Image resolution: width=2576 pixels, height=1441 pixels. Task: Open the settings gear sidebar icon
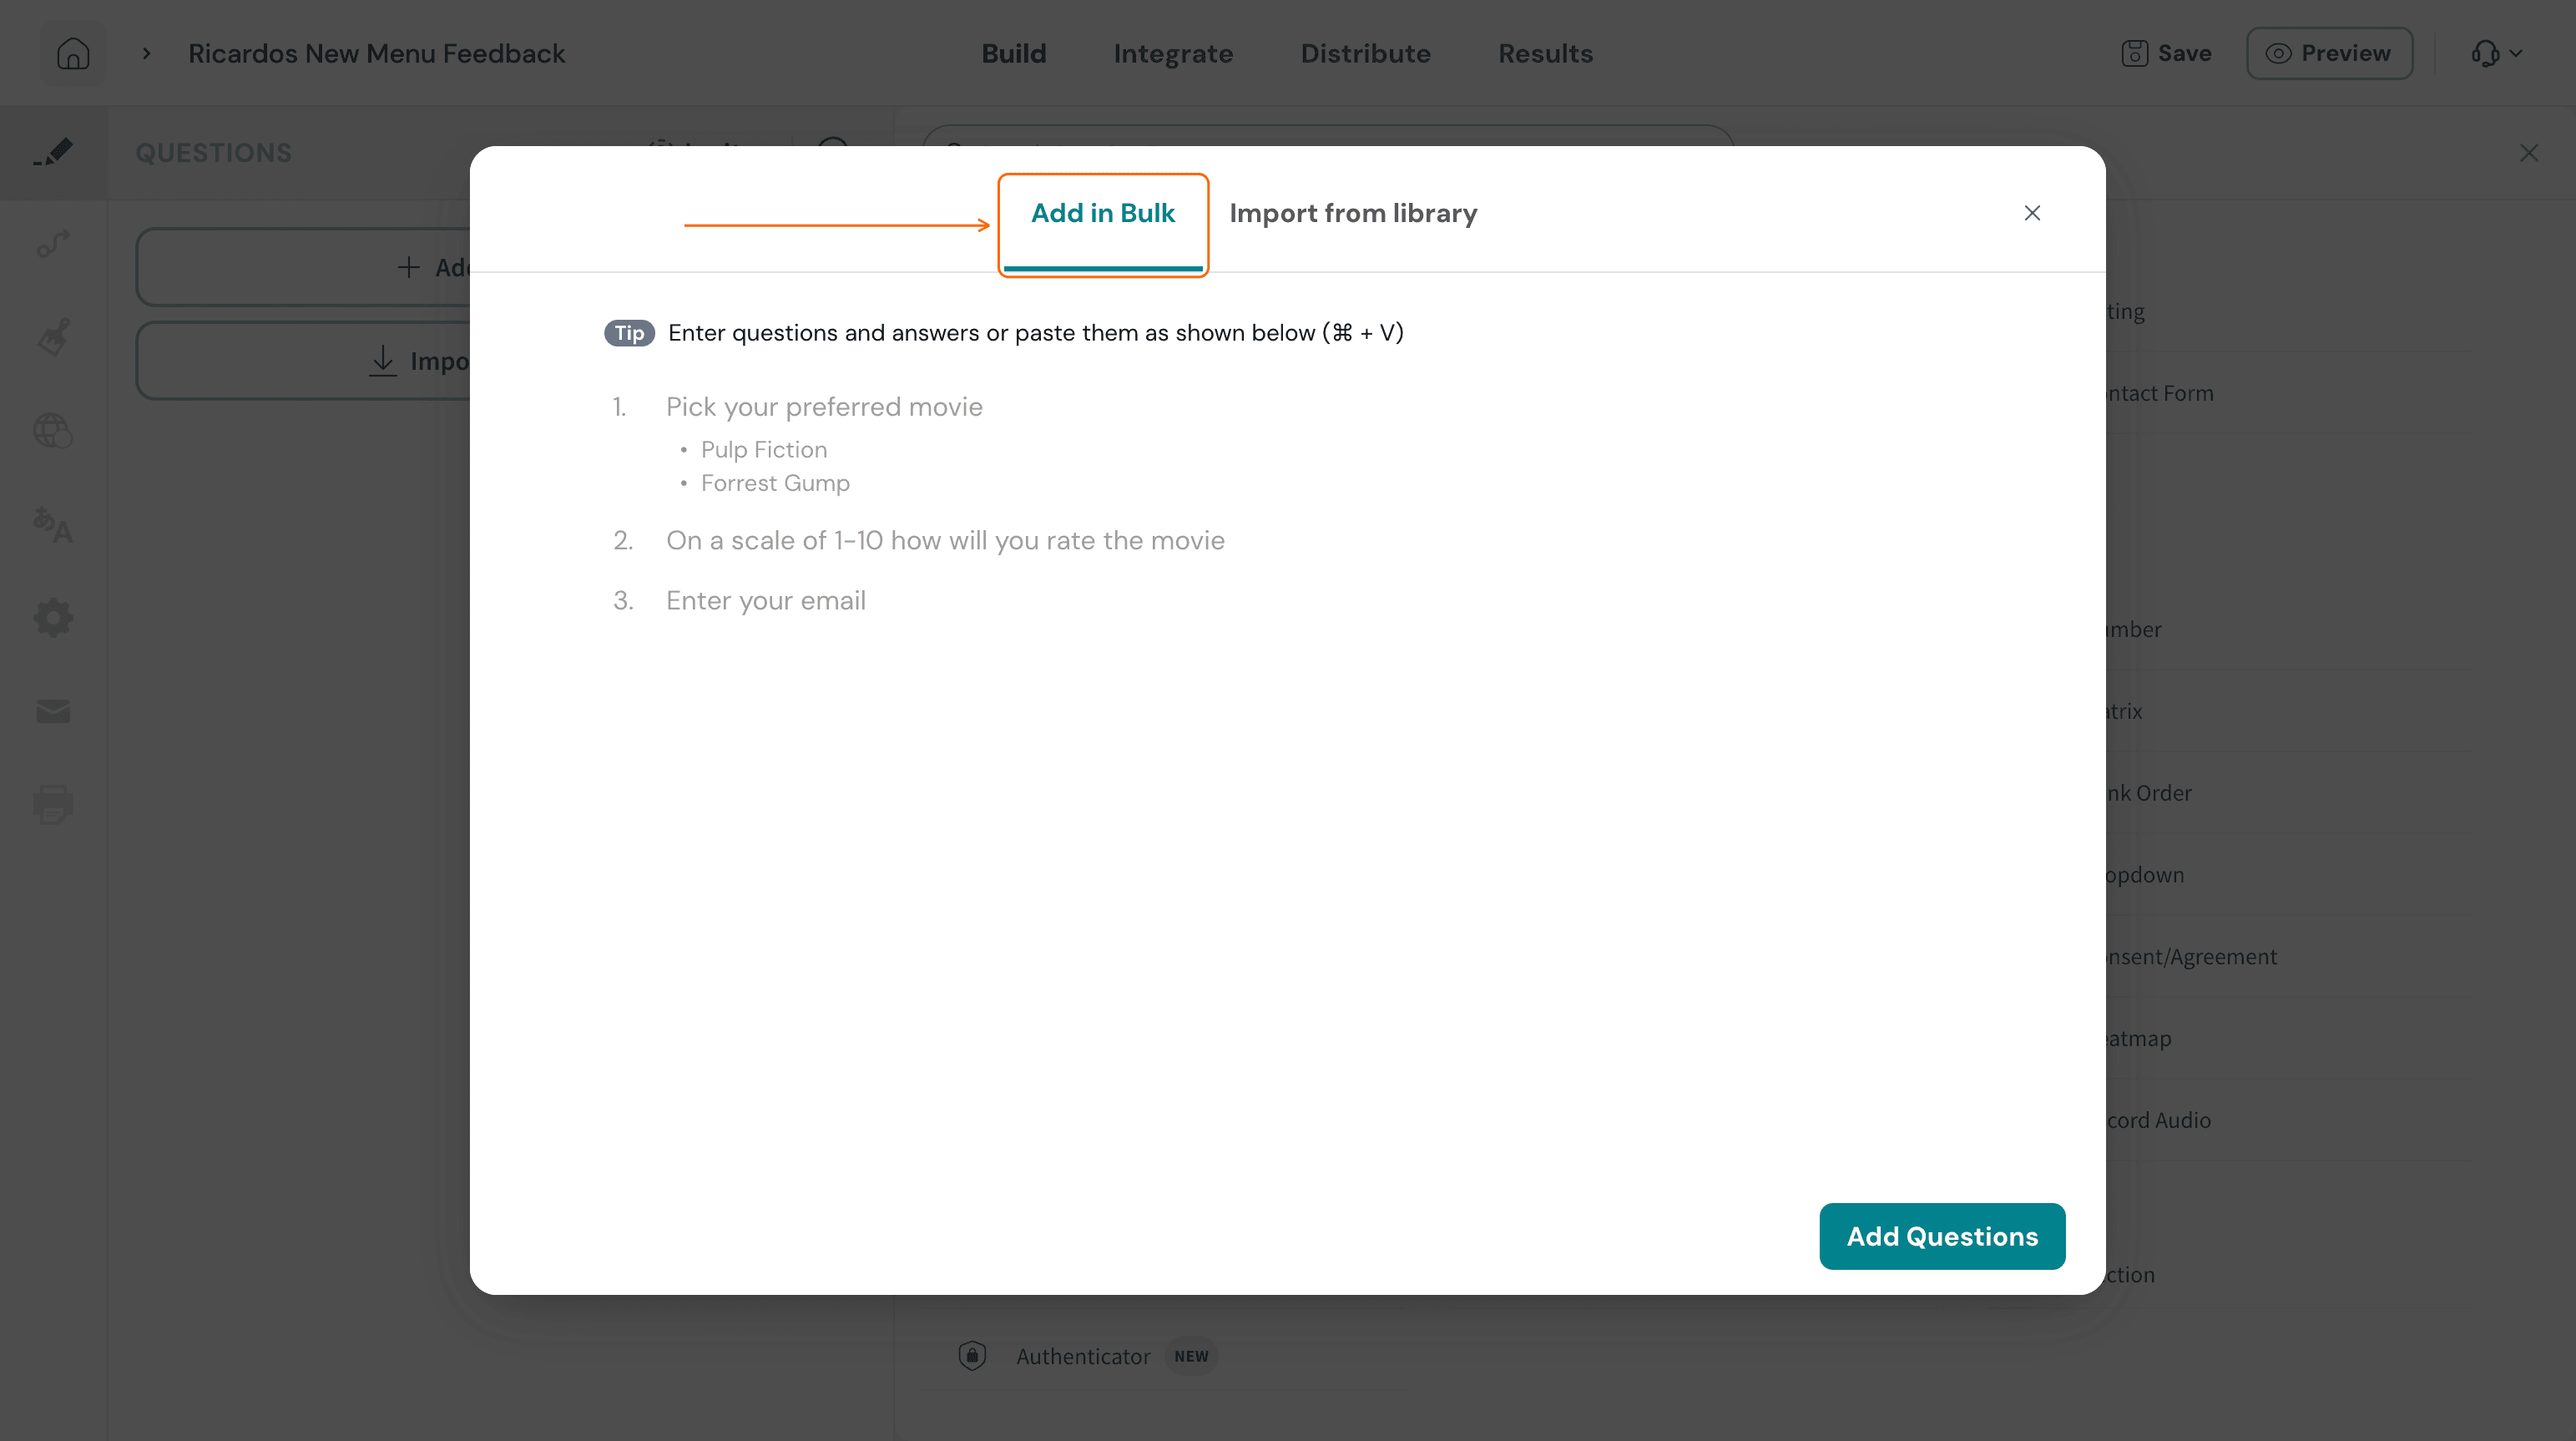point(53,618)
